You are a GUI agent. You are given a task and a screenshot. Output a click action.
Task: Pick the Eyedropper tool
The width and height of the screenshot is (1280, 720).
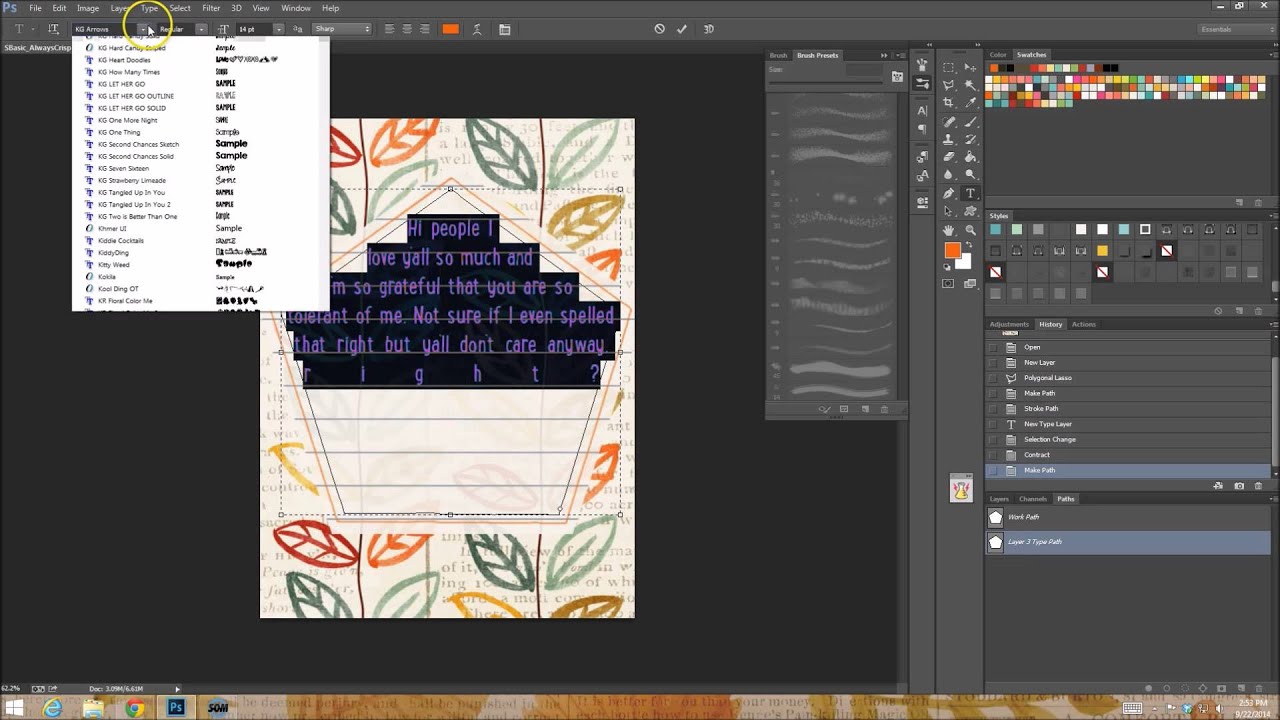pos(970,103)
